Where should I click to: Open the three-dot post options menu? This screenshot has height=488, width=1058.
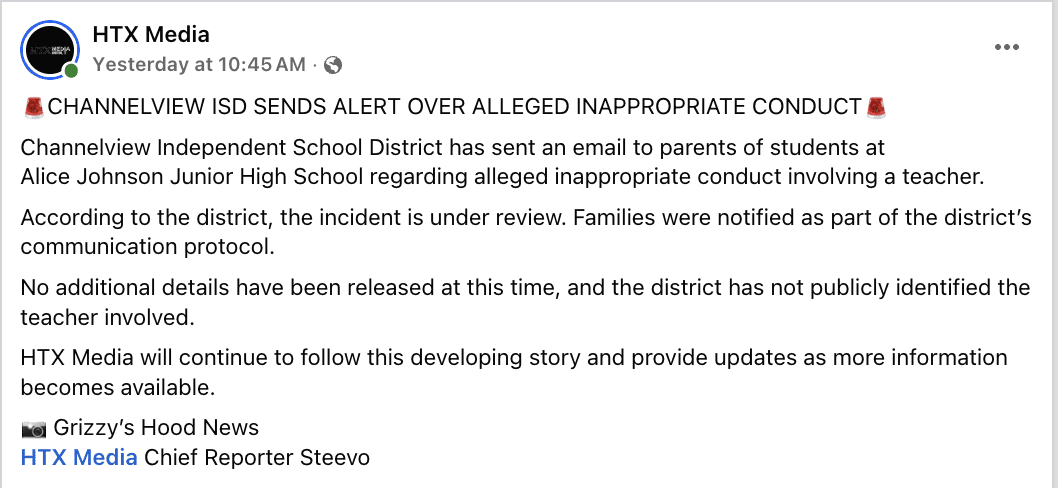1005,47
